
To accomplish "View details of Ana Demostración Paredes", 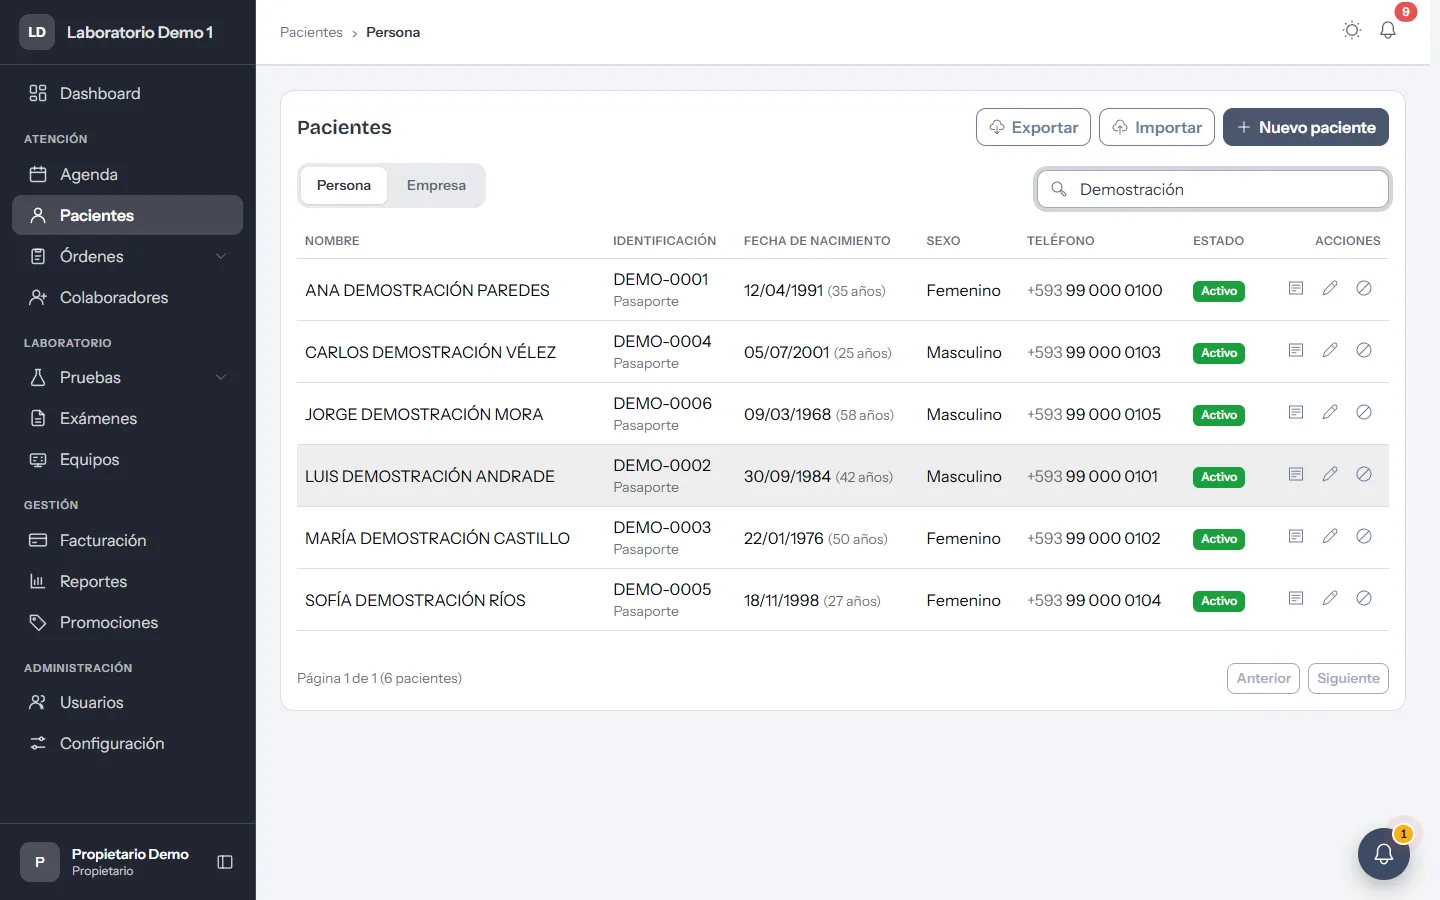I will pos(1296,288).
